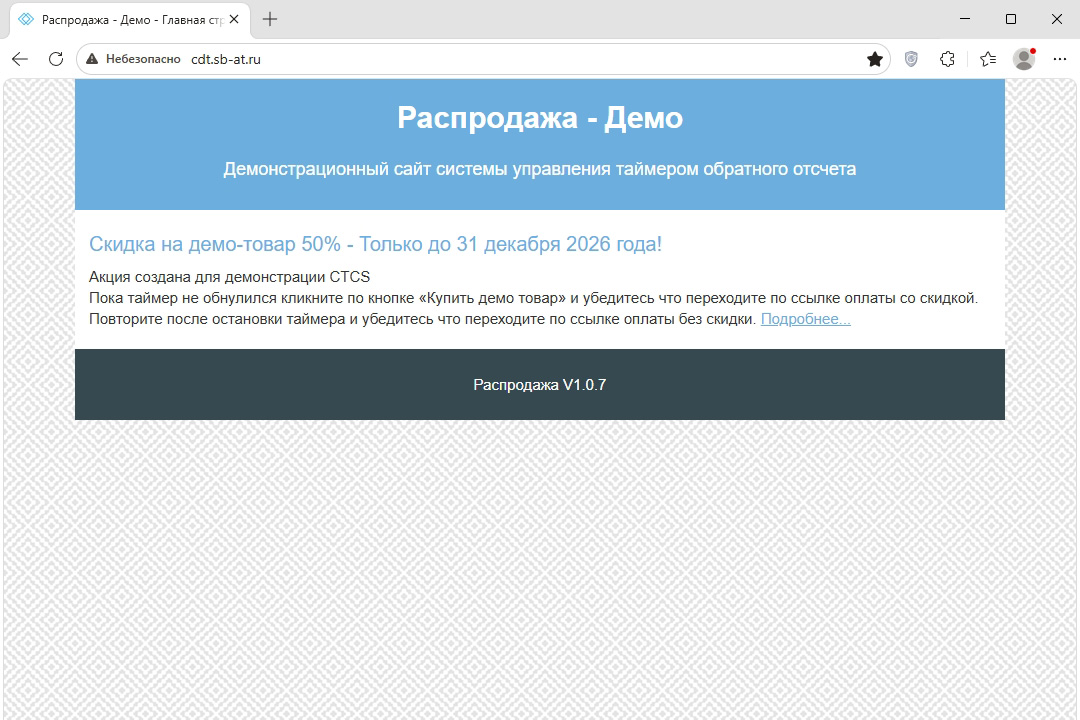Open a new tab with the plus button

point(270,19)
